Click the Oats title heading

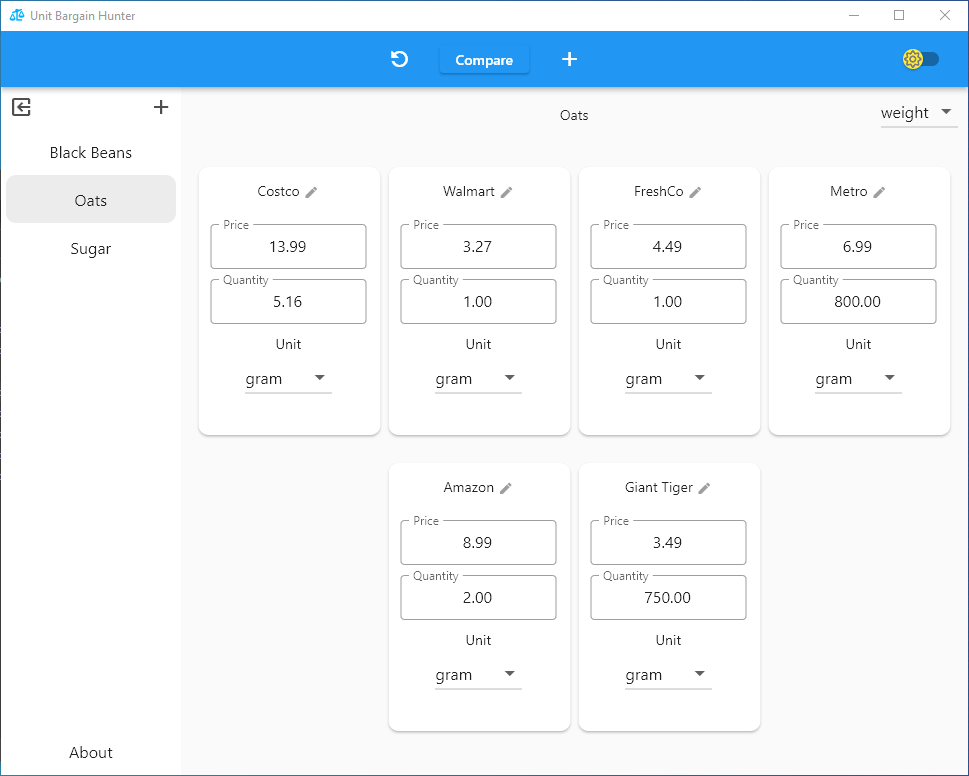(x=574, y=116)
